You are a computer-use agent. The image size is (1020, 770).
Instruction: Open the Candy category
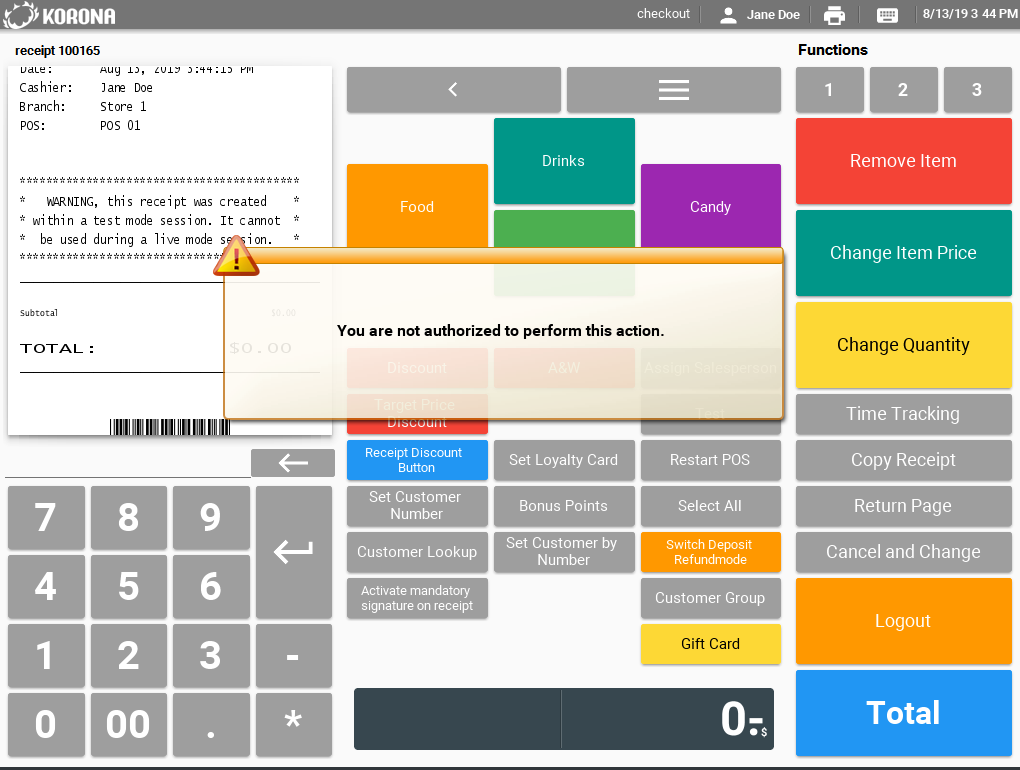(710, 206)
